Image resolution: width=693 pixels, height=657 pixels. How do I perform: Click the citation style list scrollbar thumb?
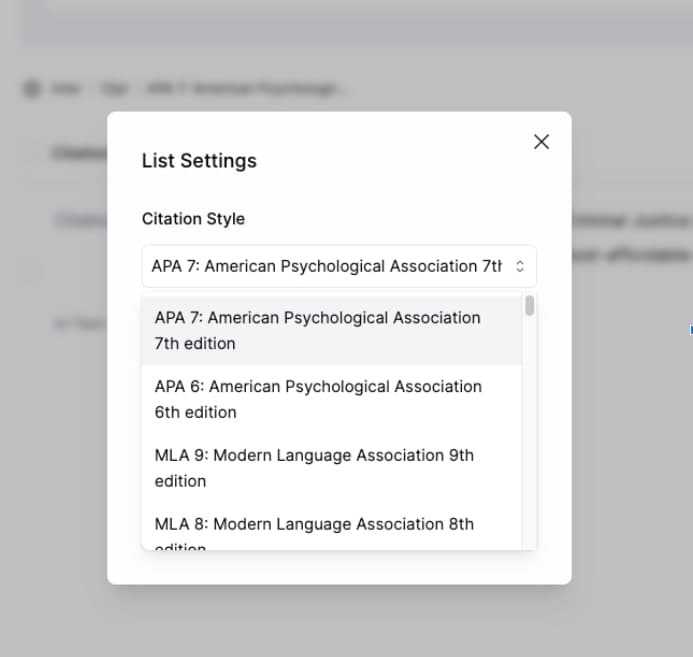coord(529,306)
